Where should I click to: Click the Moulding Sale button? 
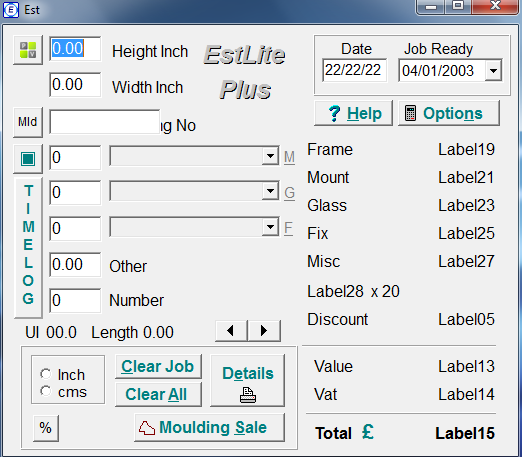click(210, 428)
